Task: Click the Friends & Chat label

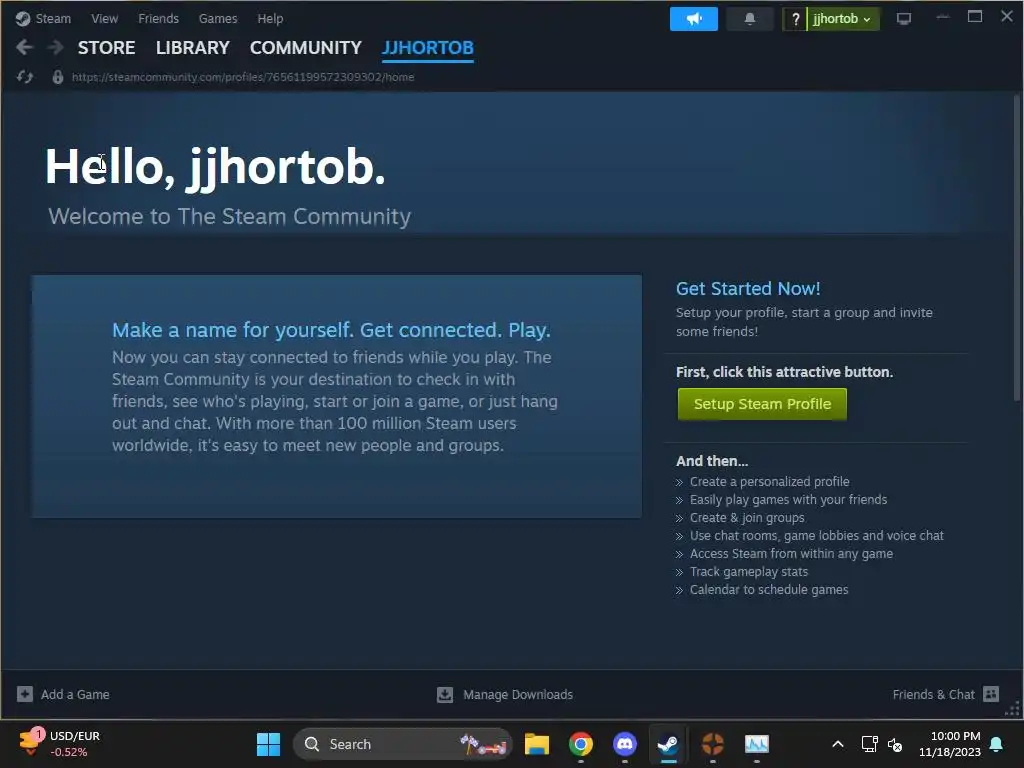Action: click(x=933, y=694)
